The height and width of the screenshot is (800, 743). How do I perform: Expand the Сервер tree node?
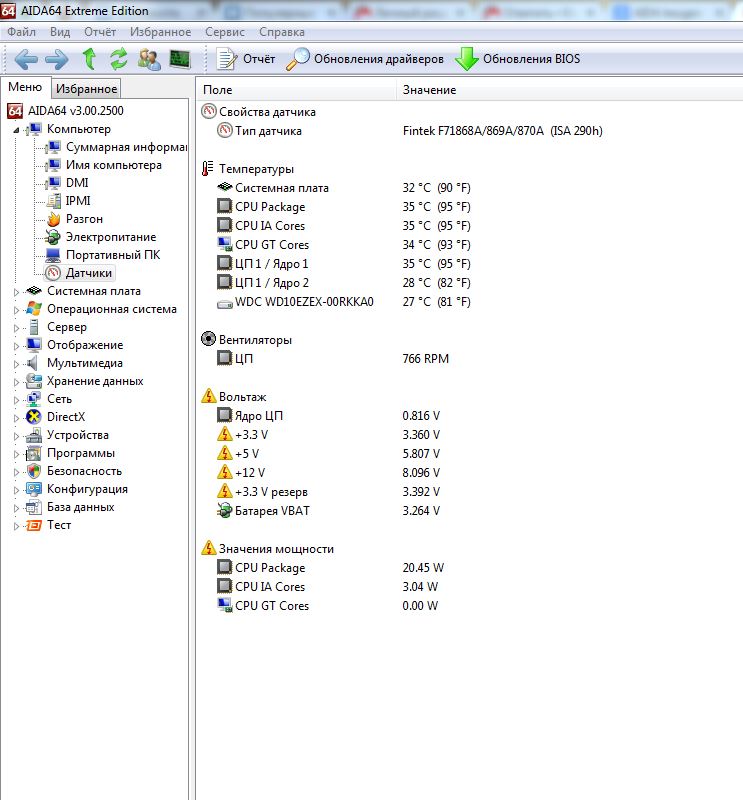point(16,328)
